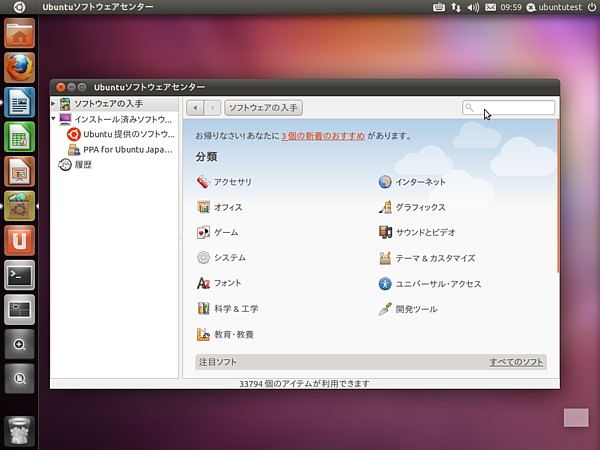
Task: Open the サウンドとビデオ category icon
Action: pos(385,232)
